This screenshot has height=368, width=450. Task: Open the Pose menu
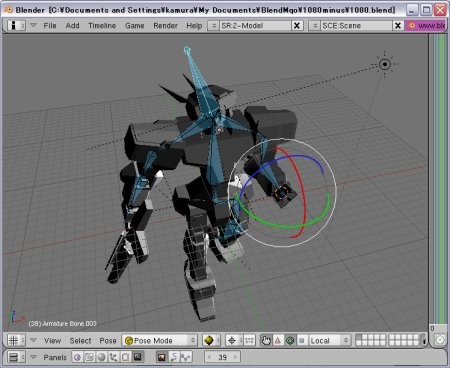coord(108,341)
